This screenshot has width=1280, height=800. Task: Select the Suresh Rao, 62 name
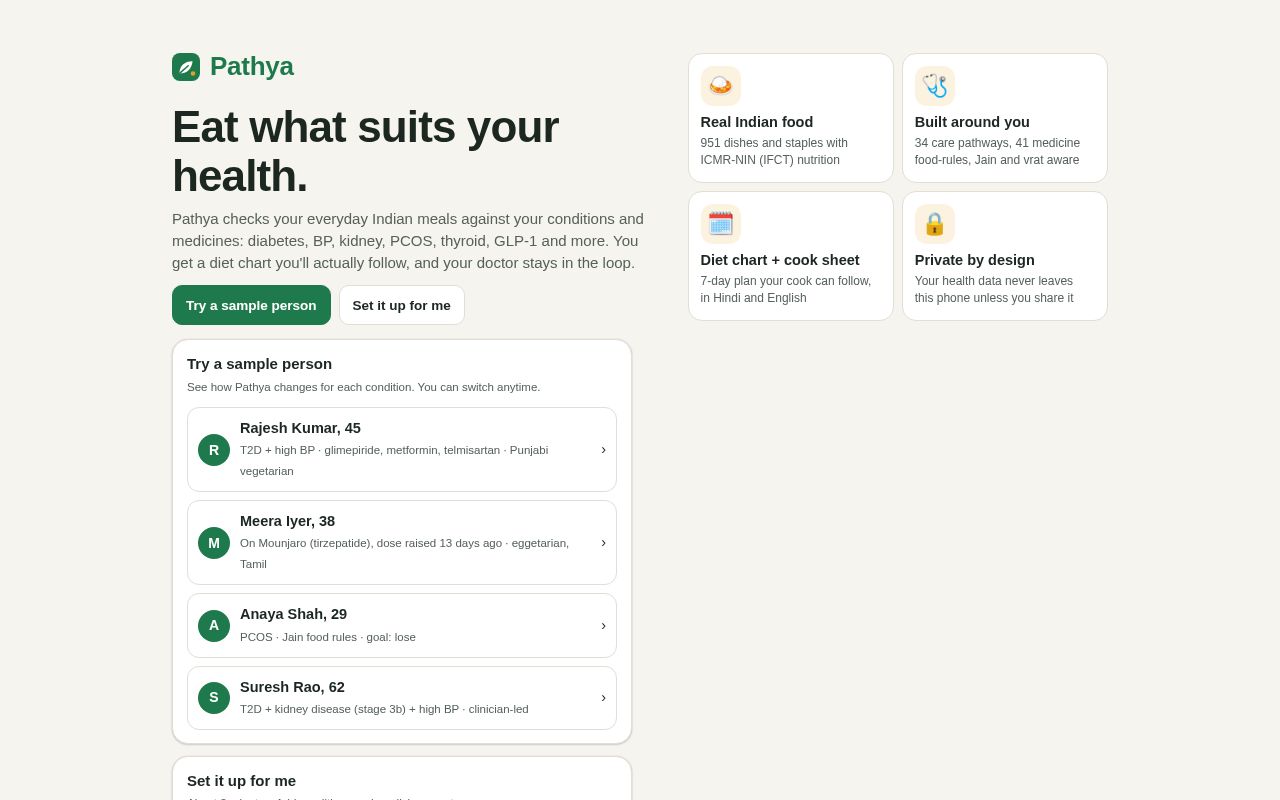(292, 687)
